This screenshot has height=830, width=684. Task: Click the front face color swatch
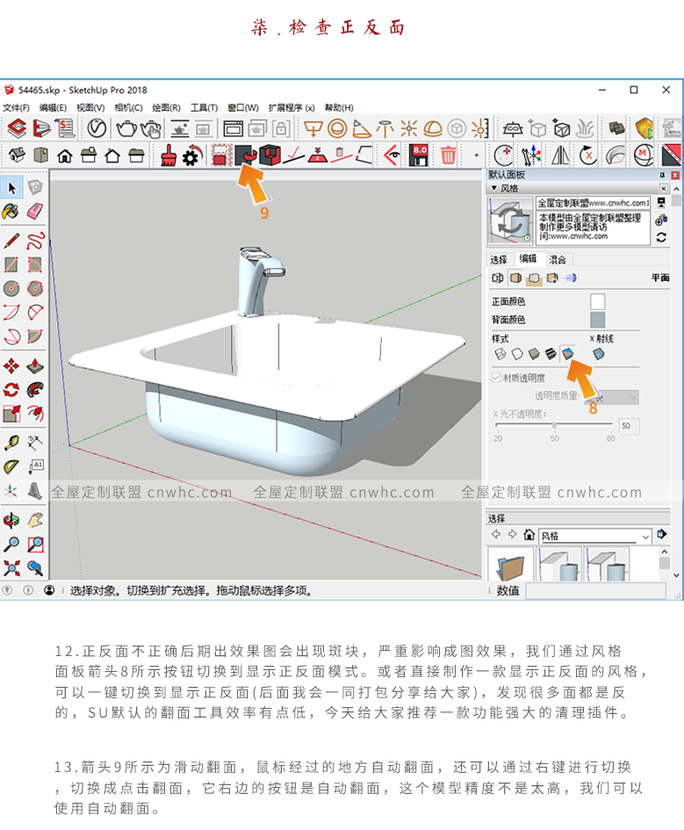pyautogui.click(x=598, y=301)
